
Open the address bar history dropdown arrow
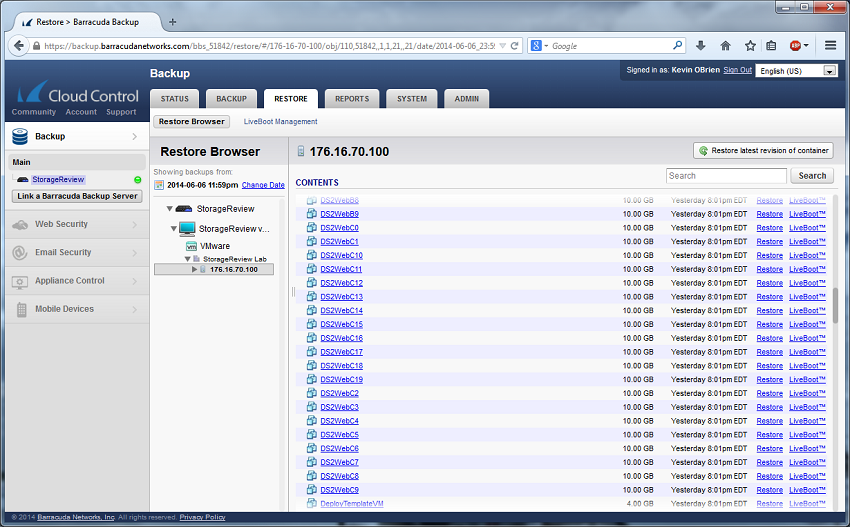pos(503,46)
